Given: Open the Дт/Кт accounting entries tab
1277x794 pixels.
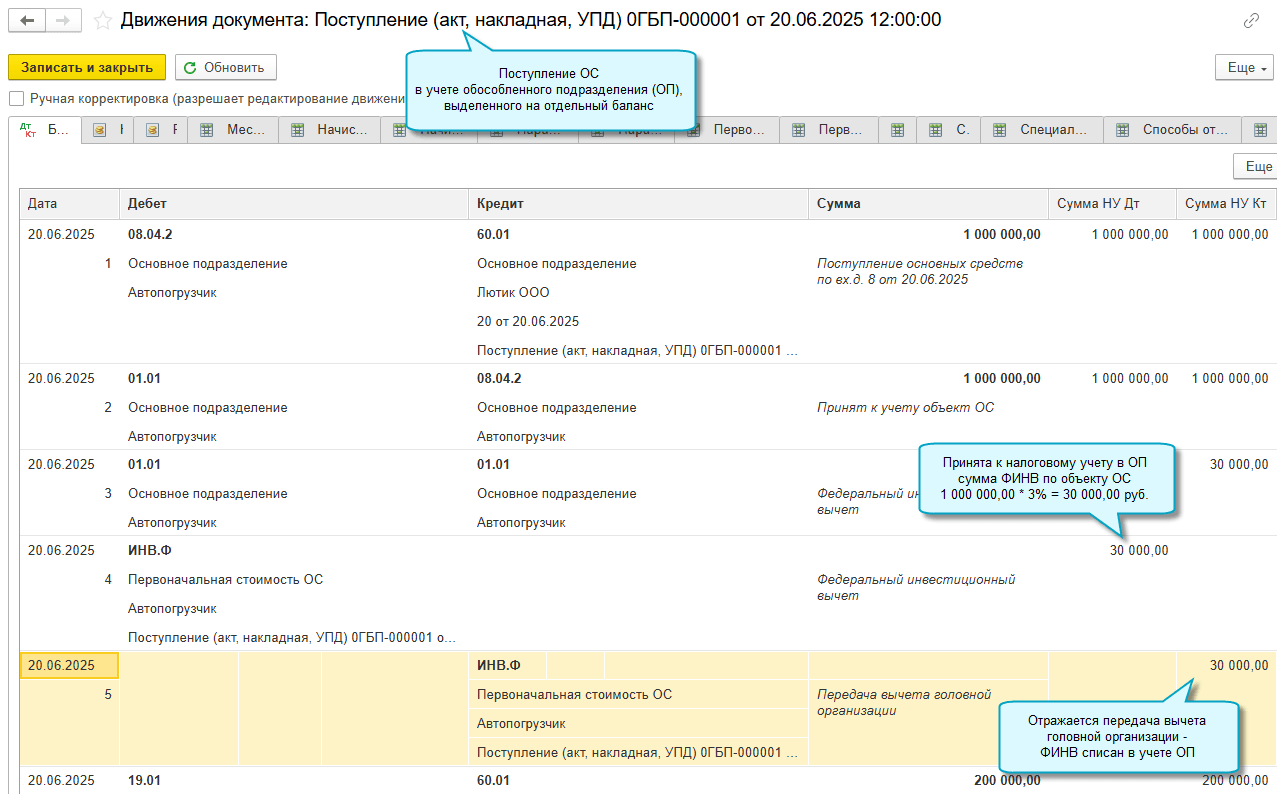Looking at the screenshot, I should pyautogui.click(x=45, y=130).
